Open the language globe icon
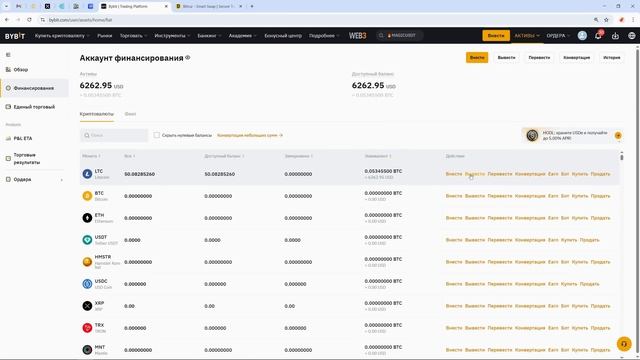Screen dimensions: 640x360 pyautogui.click(x=631, y=36)
